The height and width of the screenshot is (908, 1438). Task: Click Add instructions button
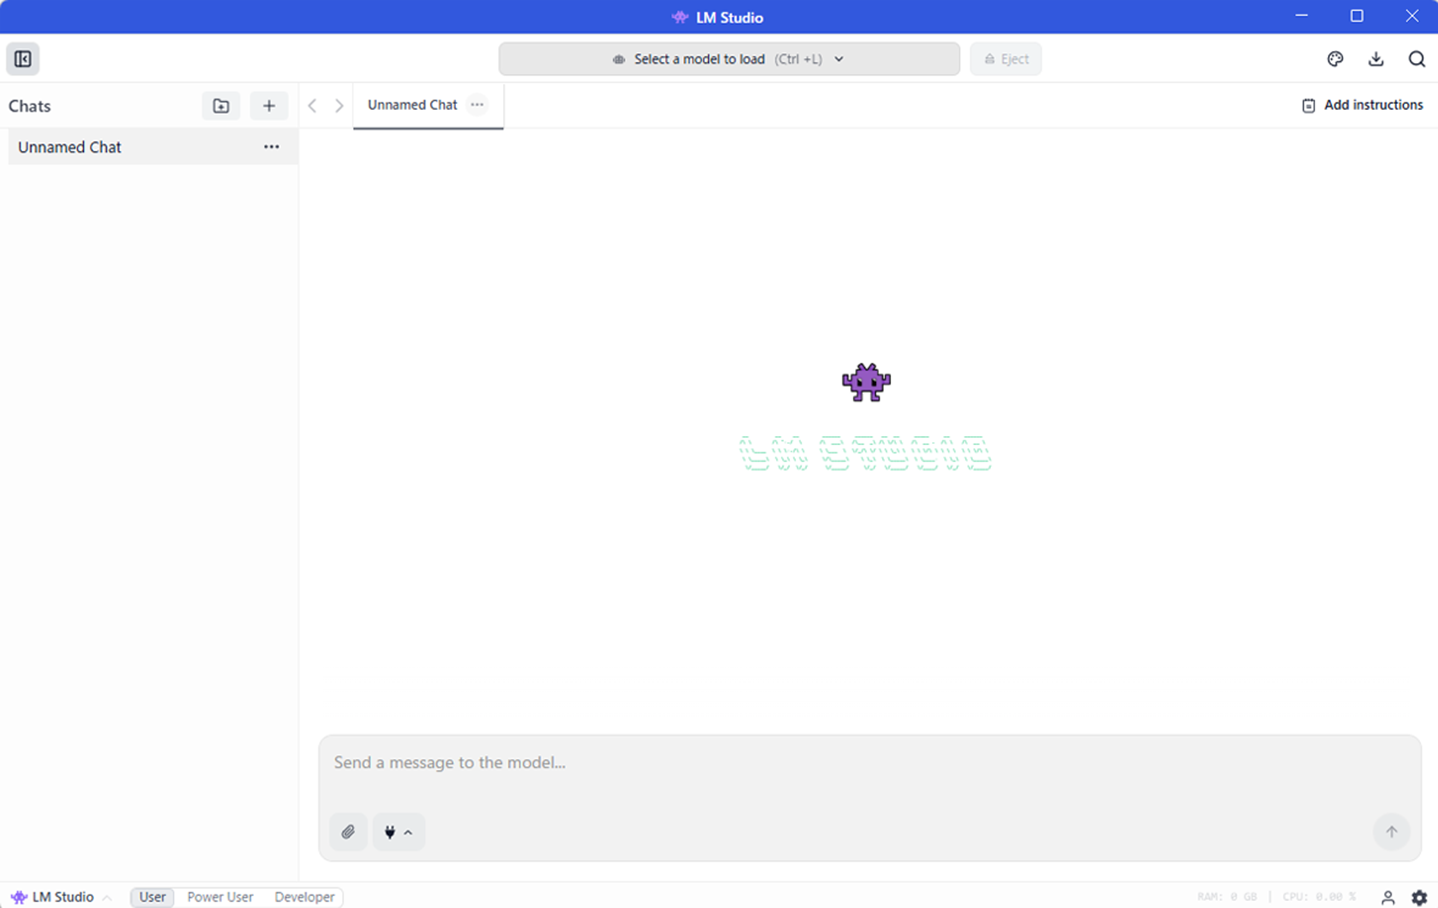(1362, 105)
